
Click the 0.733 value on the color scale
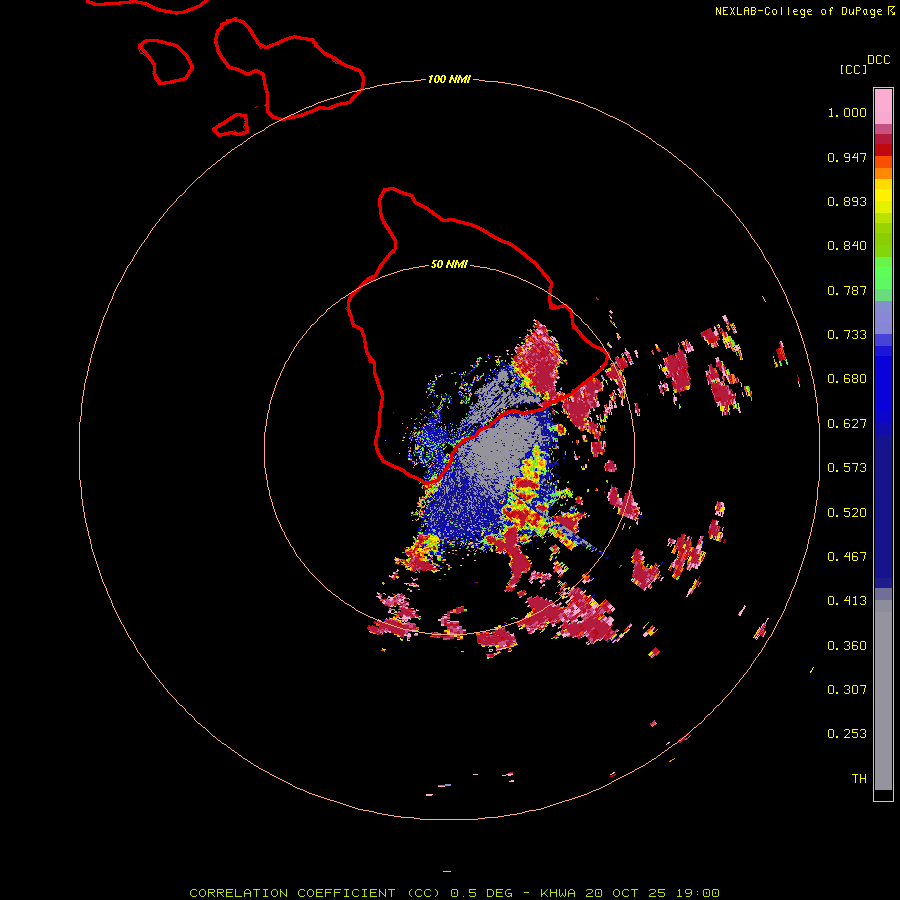[847, 335]
